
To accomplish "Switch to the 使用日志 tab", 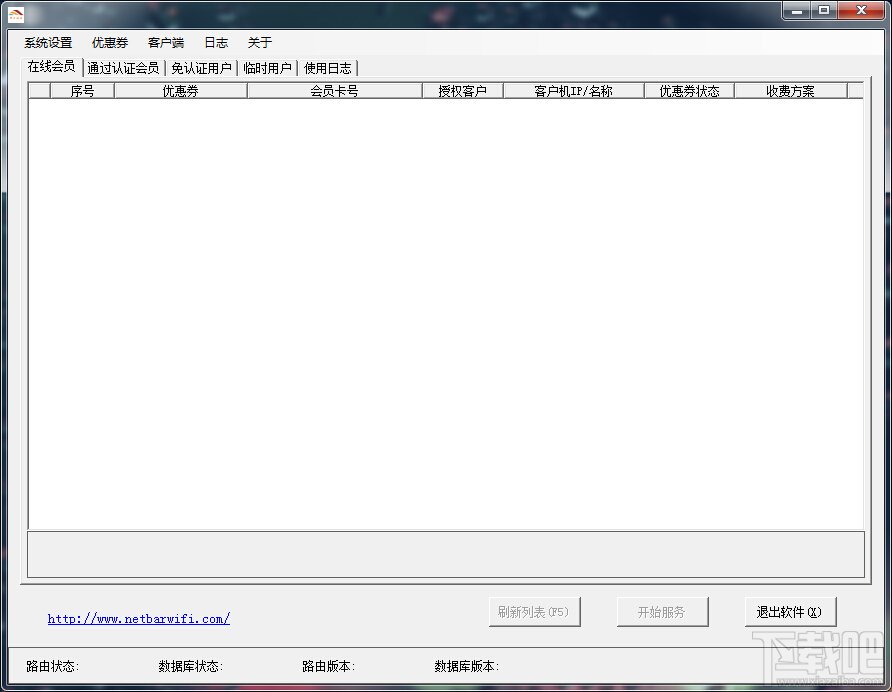I will (328, 68).
